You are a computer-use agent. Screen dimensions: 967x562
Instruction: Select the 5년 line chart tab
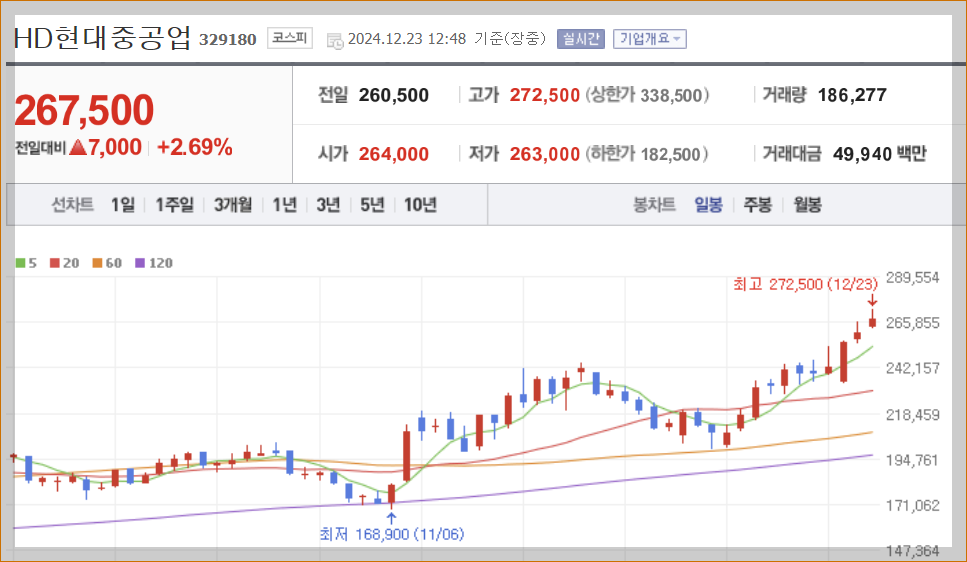(372, 205)
